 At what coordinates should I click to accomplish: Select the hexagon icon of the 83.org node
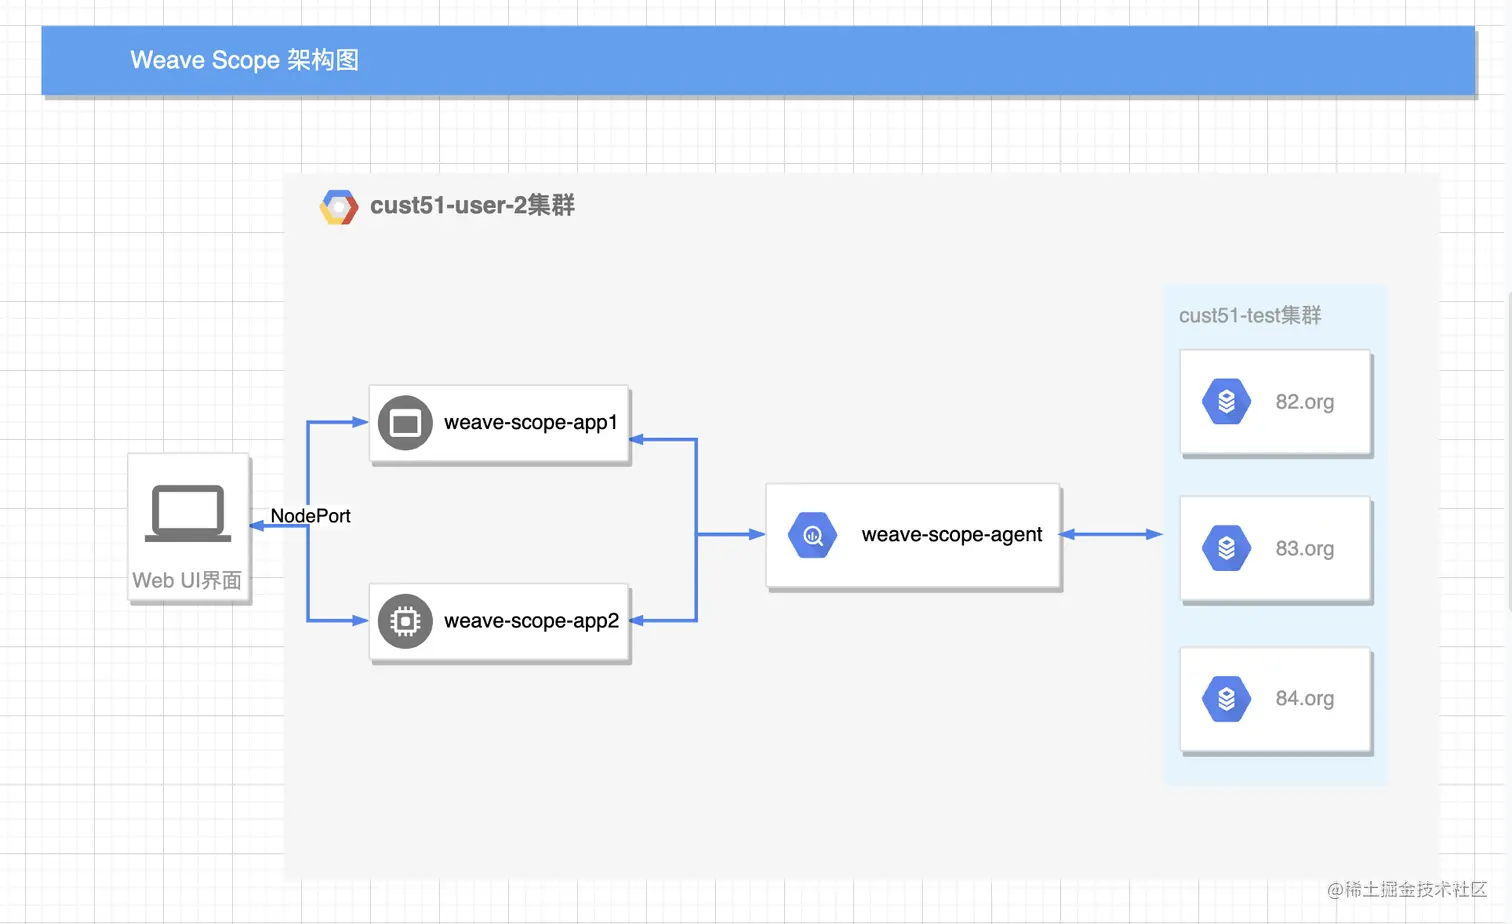pos(1224,547)
